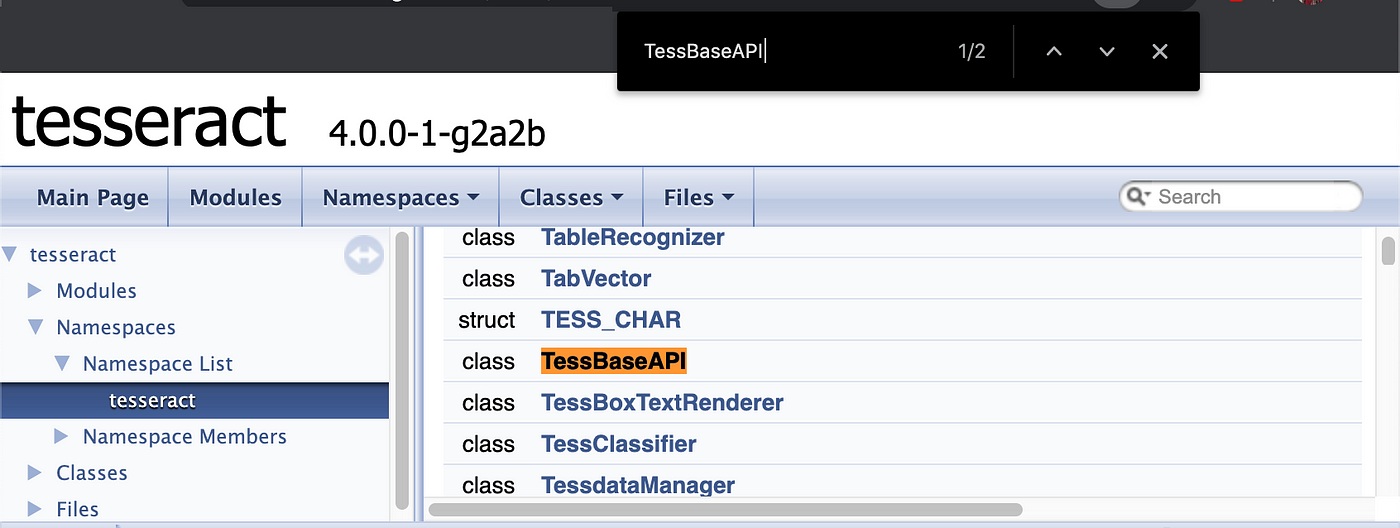Screen dimensions: 1400x528
Task: Open the Files dropdown menu
Action: (x=698, y=198)
